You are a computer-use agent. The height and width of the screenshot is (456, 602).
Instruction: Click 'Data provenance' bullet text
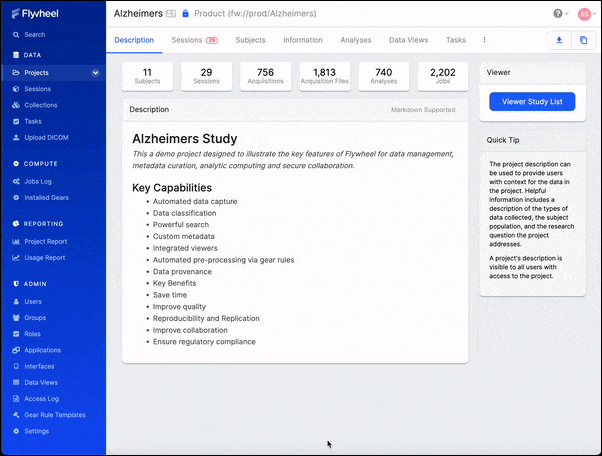coord(182,272)
